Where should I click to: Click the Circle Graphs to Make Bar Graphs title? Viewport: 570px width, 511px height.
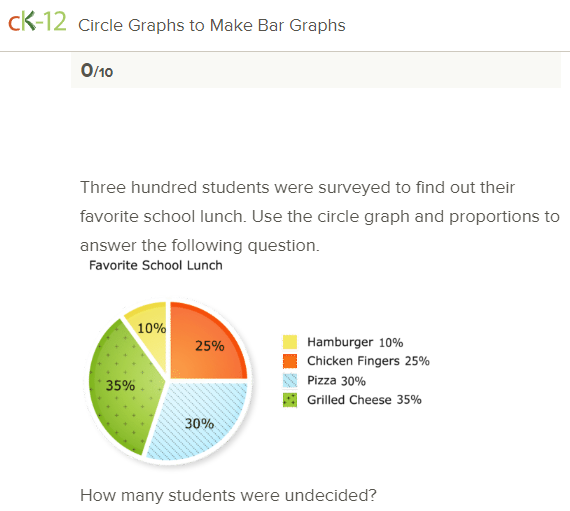click(x=212, y=25)
